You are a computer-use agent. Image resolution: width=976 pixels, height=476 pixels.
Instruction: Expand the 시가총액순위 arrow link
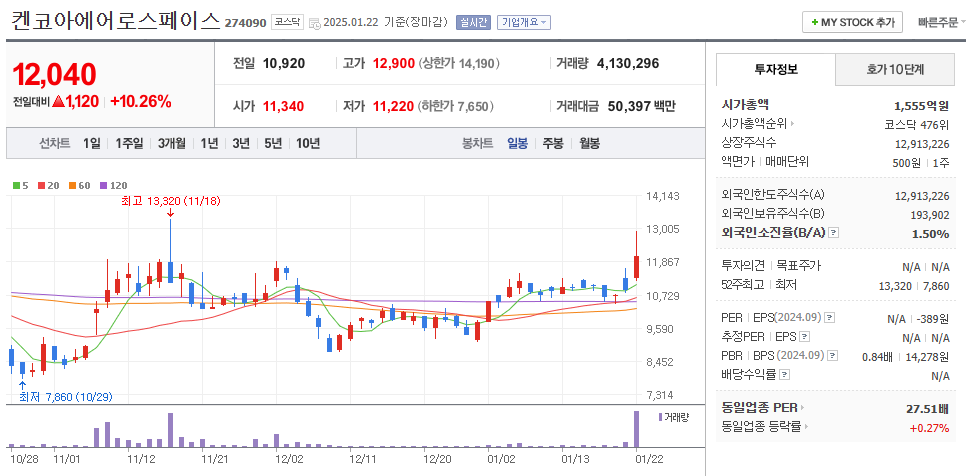(794, 124)
